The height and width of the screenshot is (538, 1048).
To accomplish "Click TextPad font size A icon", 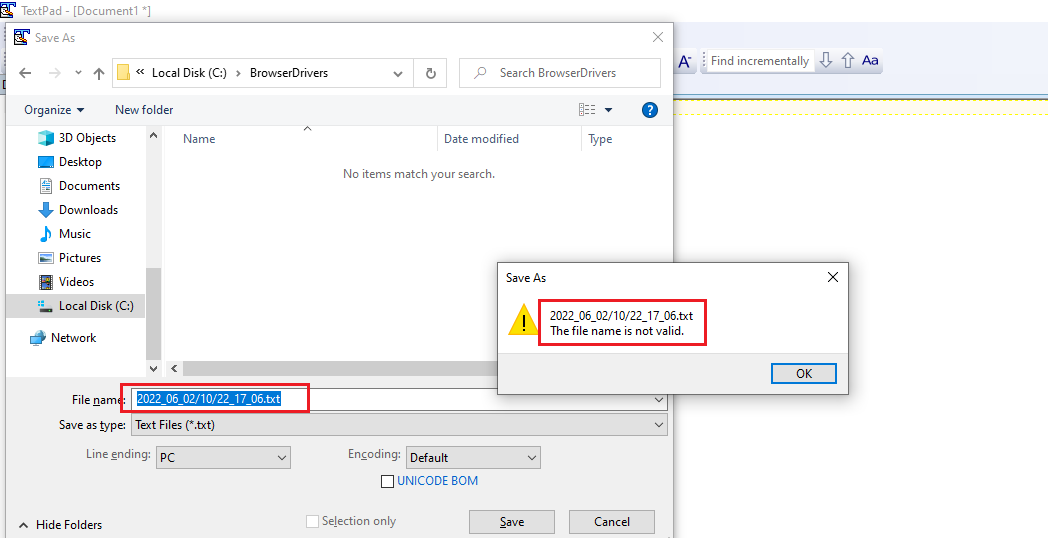I will pyautogui.click(x=685, y=61).
